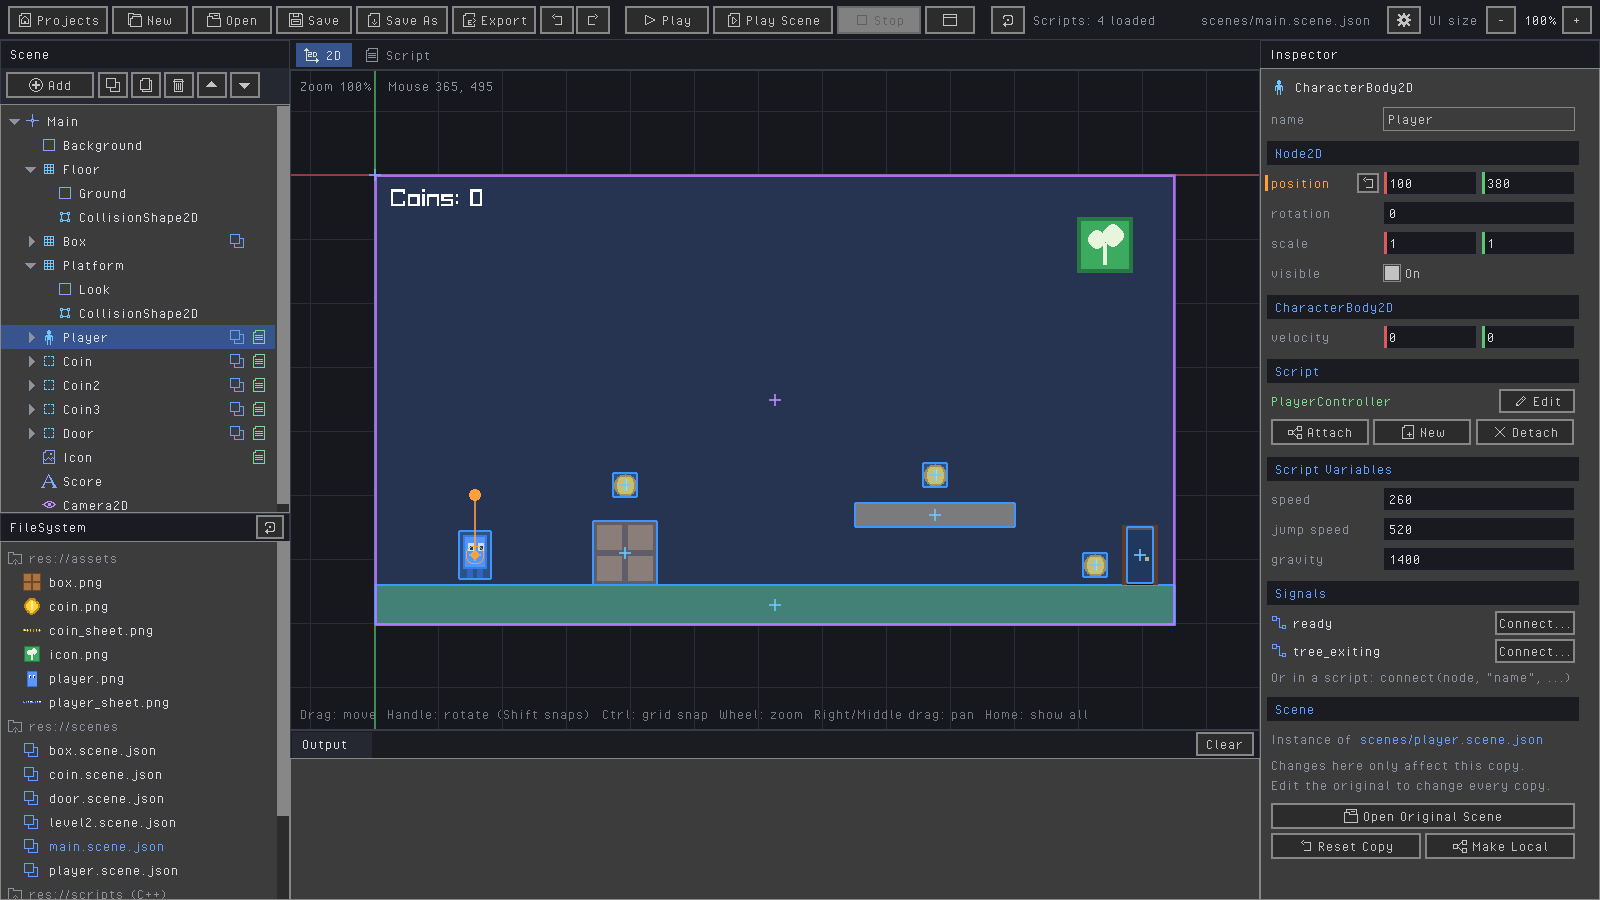The height and width of the screenshot is (900, 1600).
Task: Click the Scene tree vertical scrollbar
Action: (x=283, y=305)
